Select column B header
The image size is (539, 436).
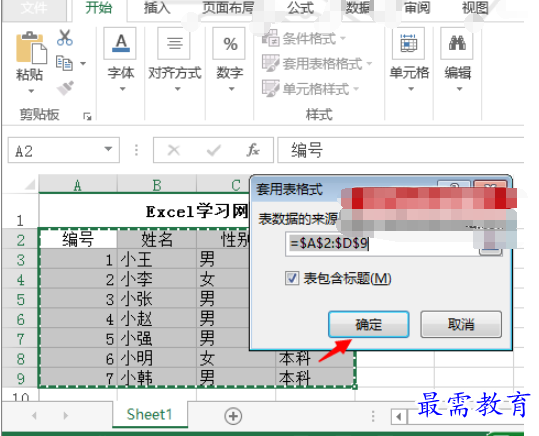click(x=157, y=185)
